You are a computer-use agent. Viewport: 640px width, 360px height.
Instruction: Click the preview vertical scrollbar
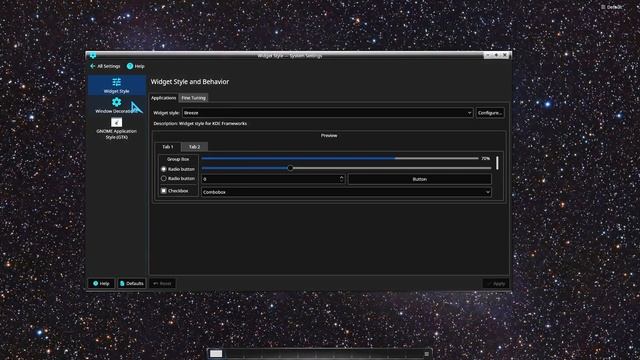point(497,163)
